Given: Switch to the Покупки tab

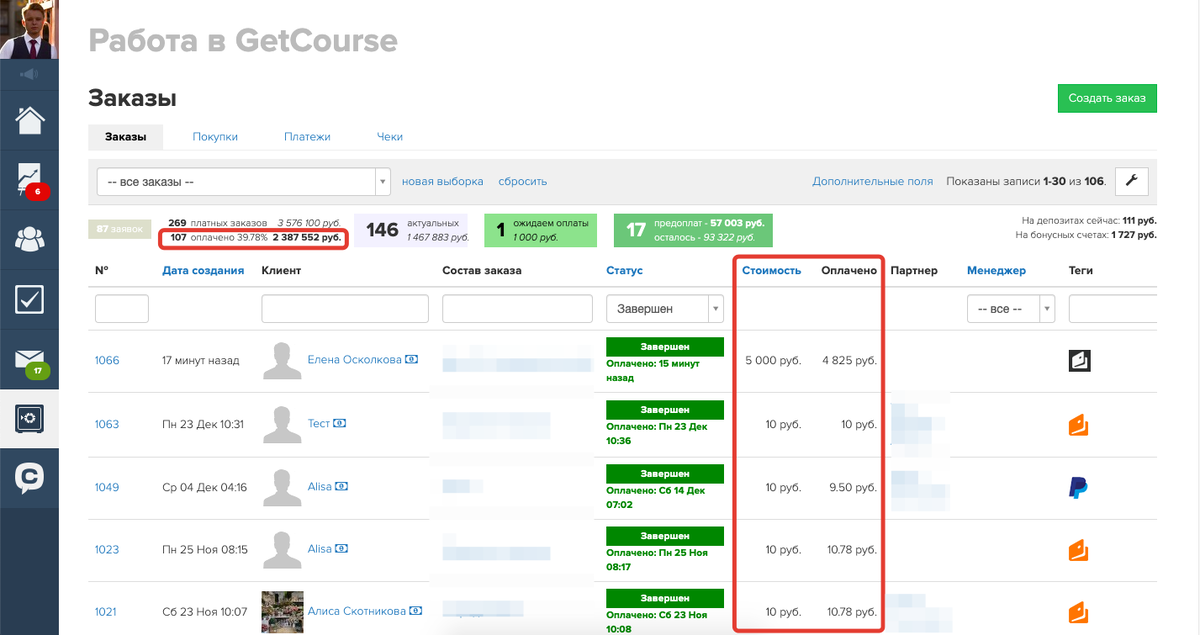Looking at the screenshot, I should coord(215,136).
